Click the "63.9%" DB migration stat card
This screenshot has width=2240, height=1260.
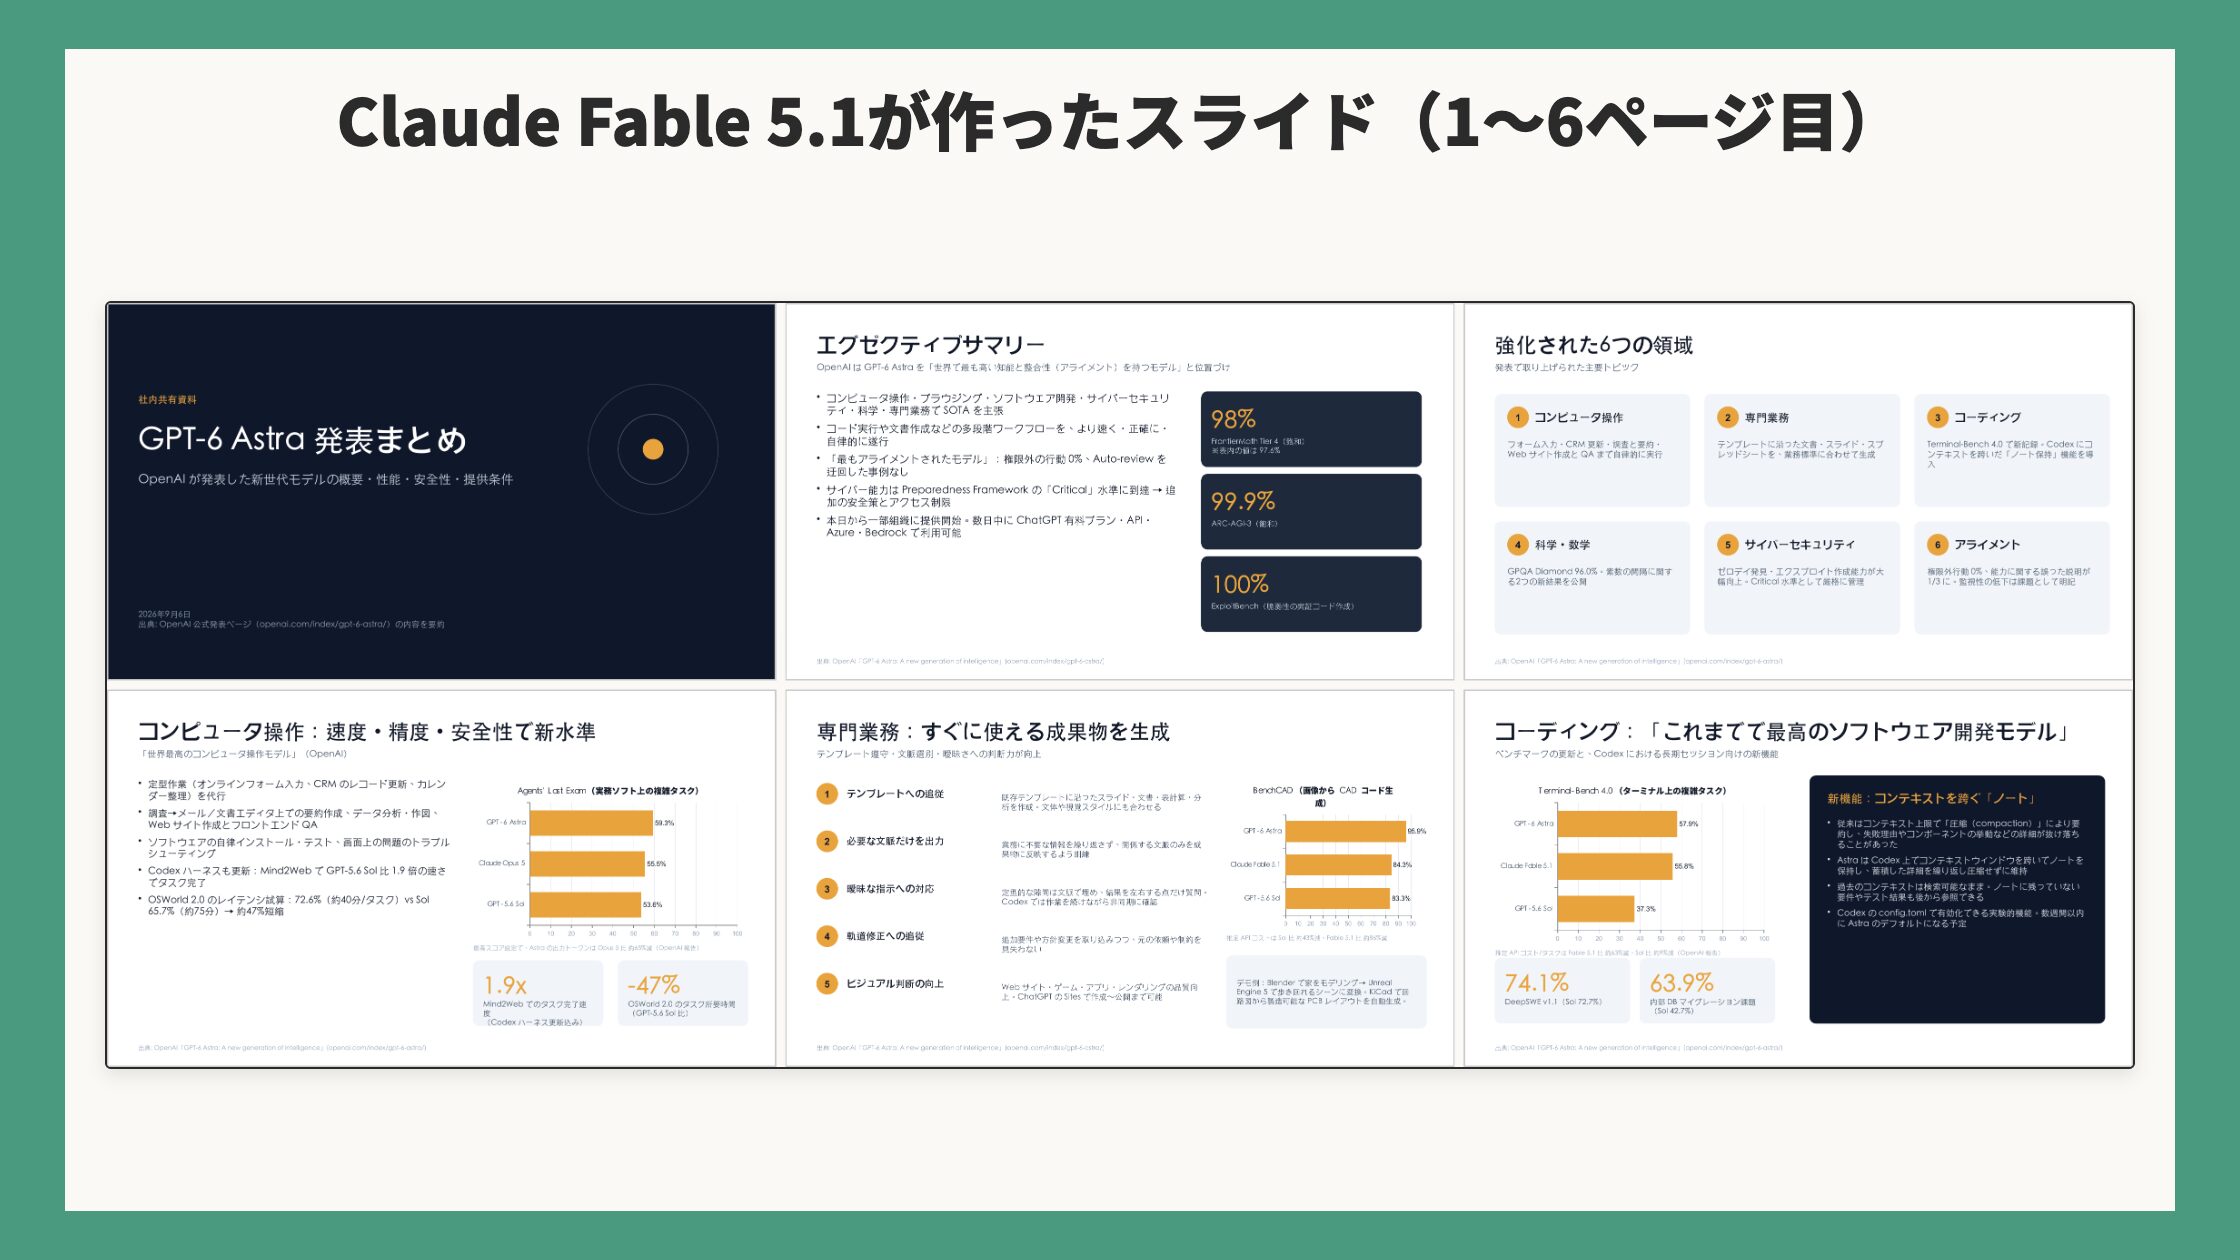point(1707,991)
